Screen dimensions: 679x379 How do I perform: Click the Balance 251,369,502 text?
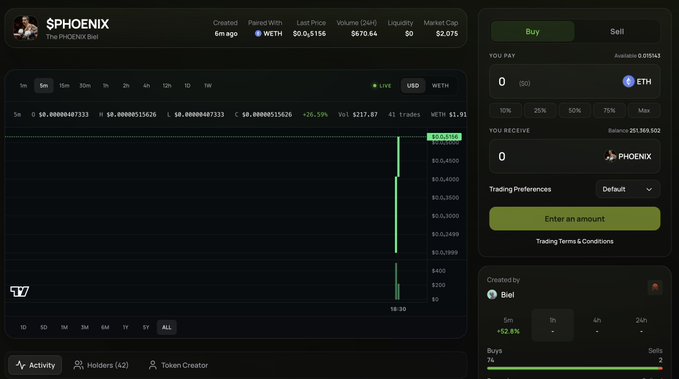(634, 130)
